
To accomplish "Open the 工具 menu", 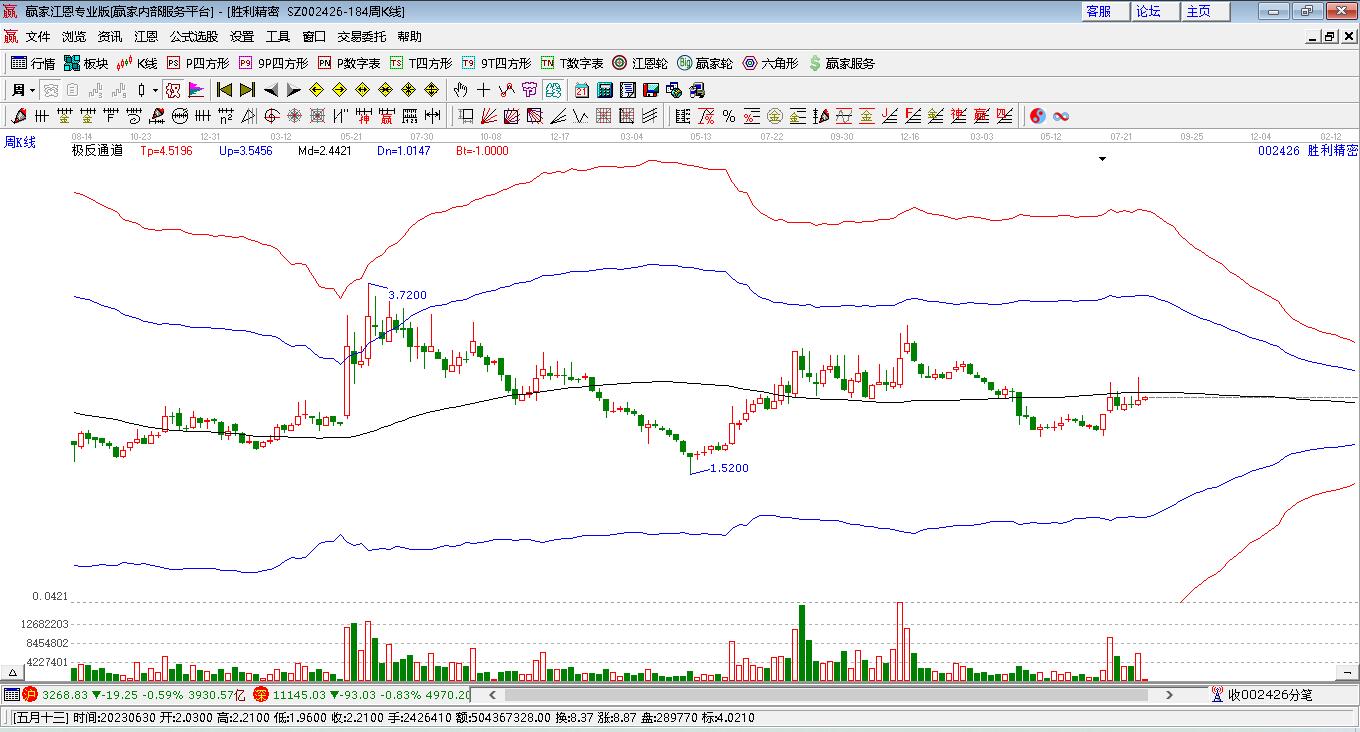I will [278, 37].
